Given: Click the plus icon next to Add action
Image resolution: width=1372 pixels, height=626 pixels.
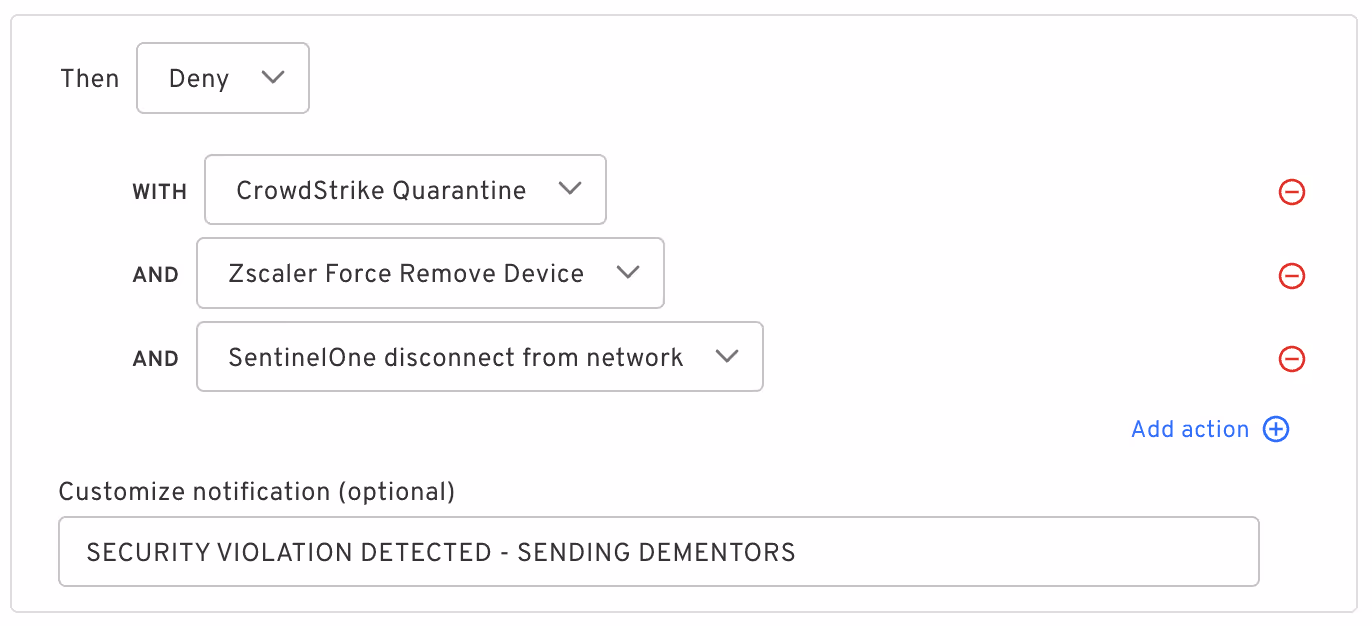Looking at the screenshot, I should coord(1276,429).
